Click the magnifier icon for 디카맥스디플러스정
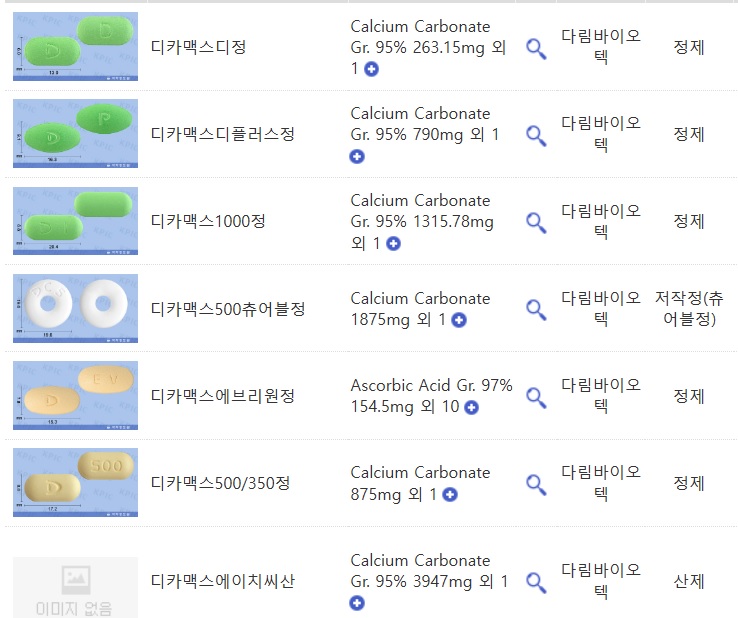738x618 pixels. pos(536,136)
